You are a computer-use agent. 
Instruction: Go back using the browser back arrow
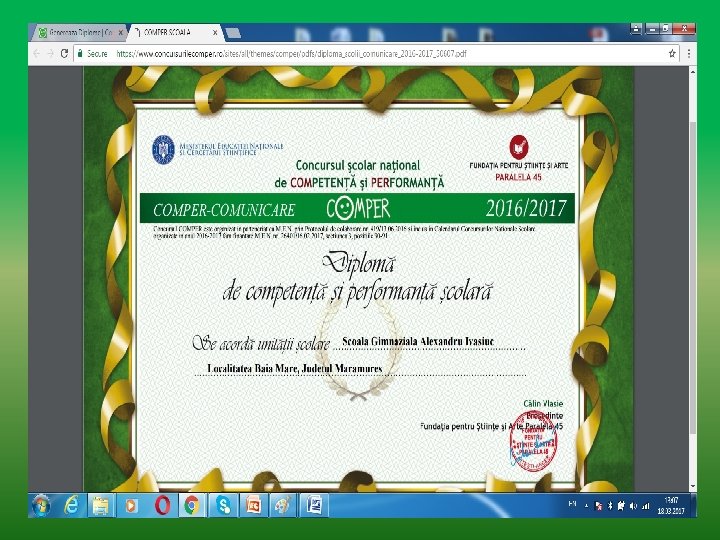37,53
